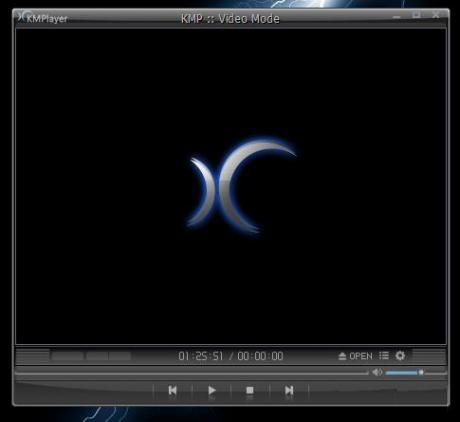Open preferences via the gear icon
The width and height of the screenshot is (460, 422).
400,356
